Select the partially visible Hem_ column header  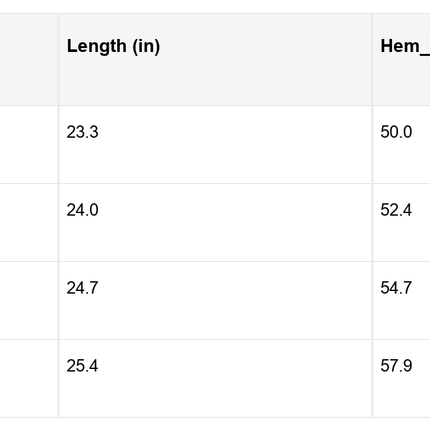click(401, 59)
